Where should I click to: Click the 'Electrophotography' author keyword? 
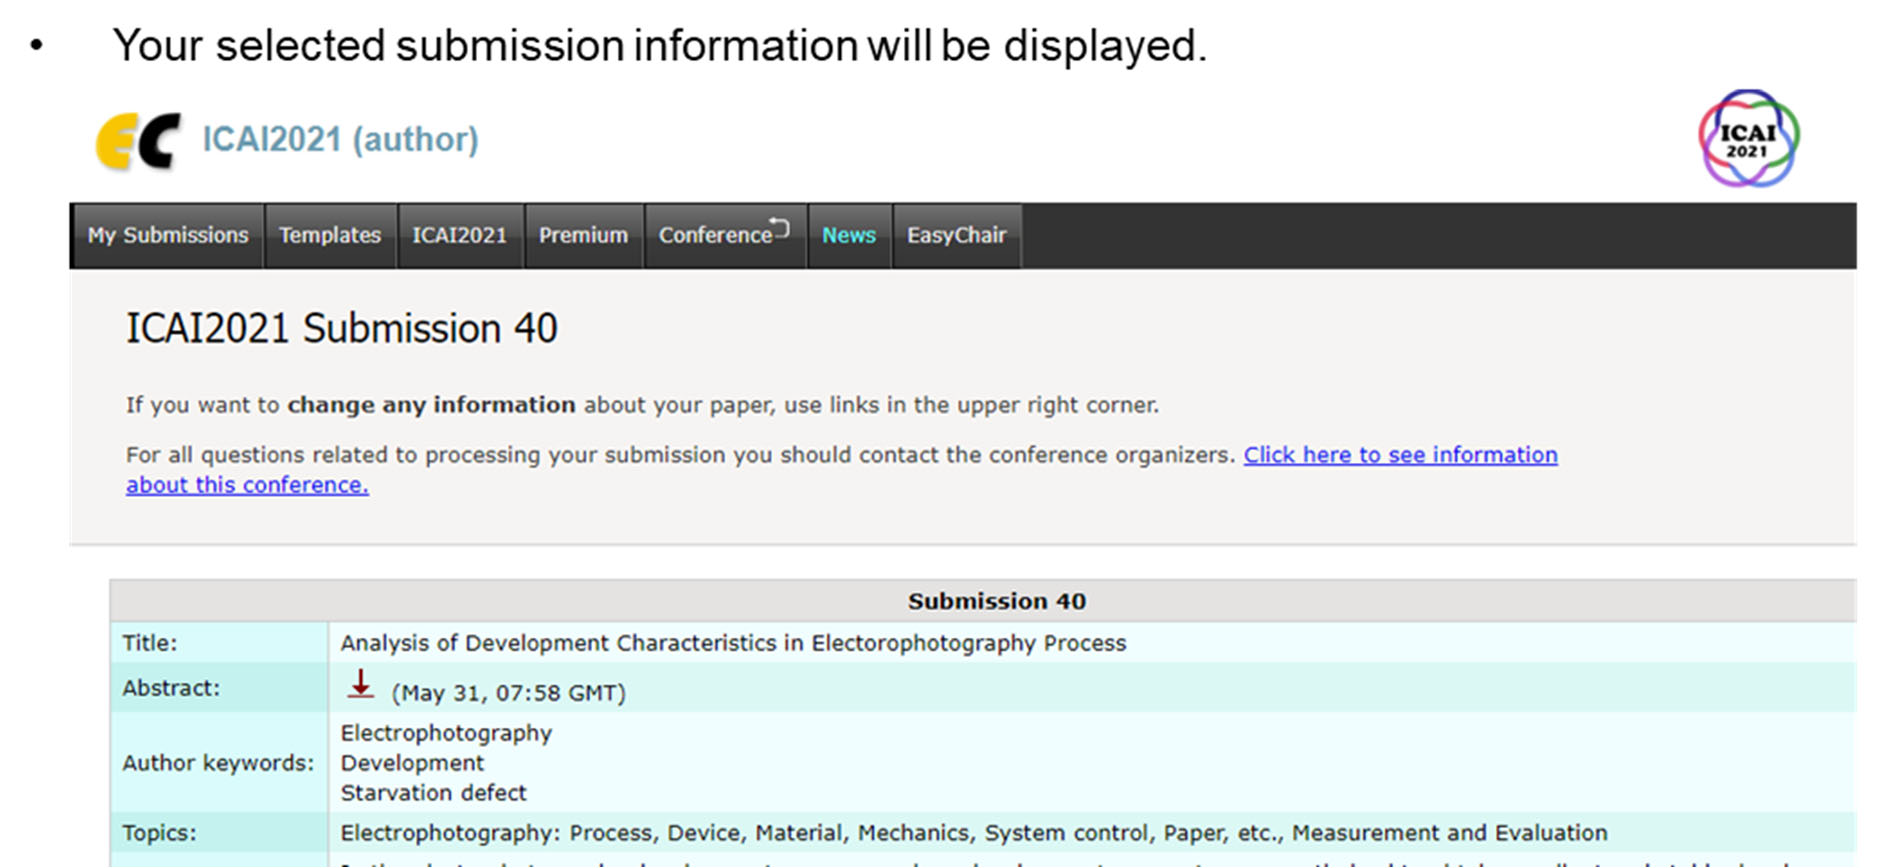tap(446, 733)
